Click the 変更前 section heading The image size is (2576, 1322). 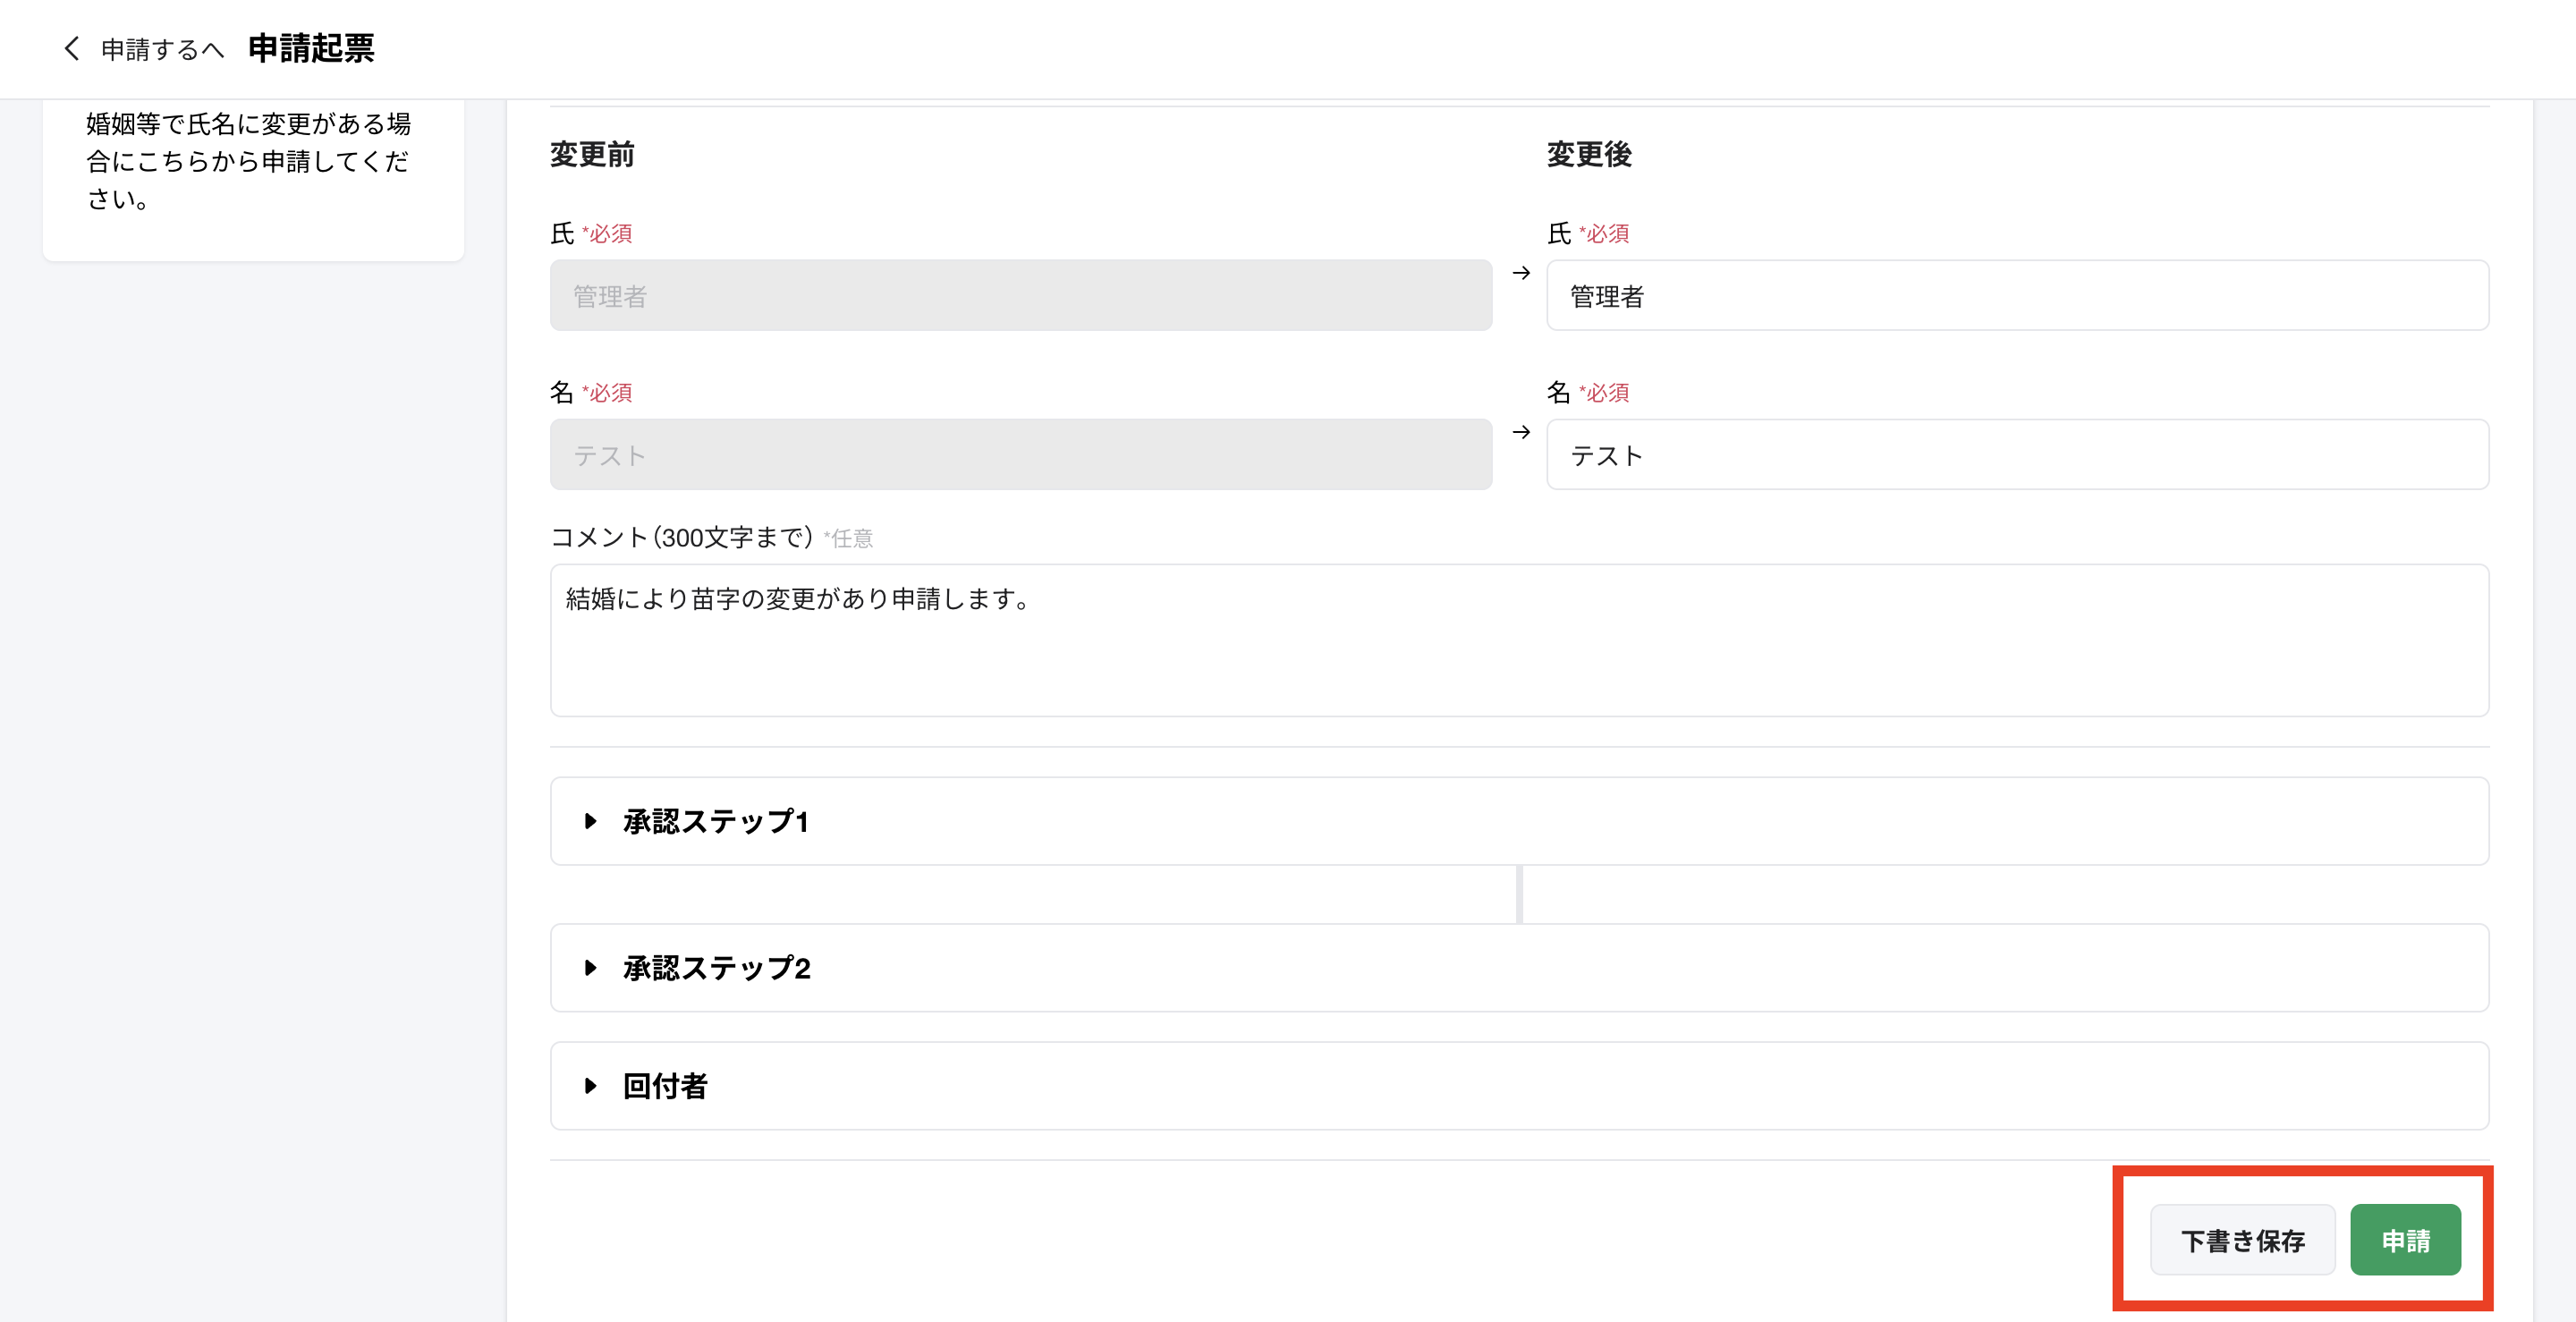tap(592, 155)
